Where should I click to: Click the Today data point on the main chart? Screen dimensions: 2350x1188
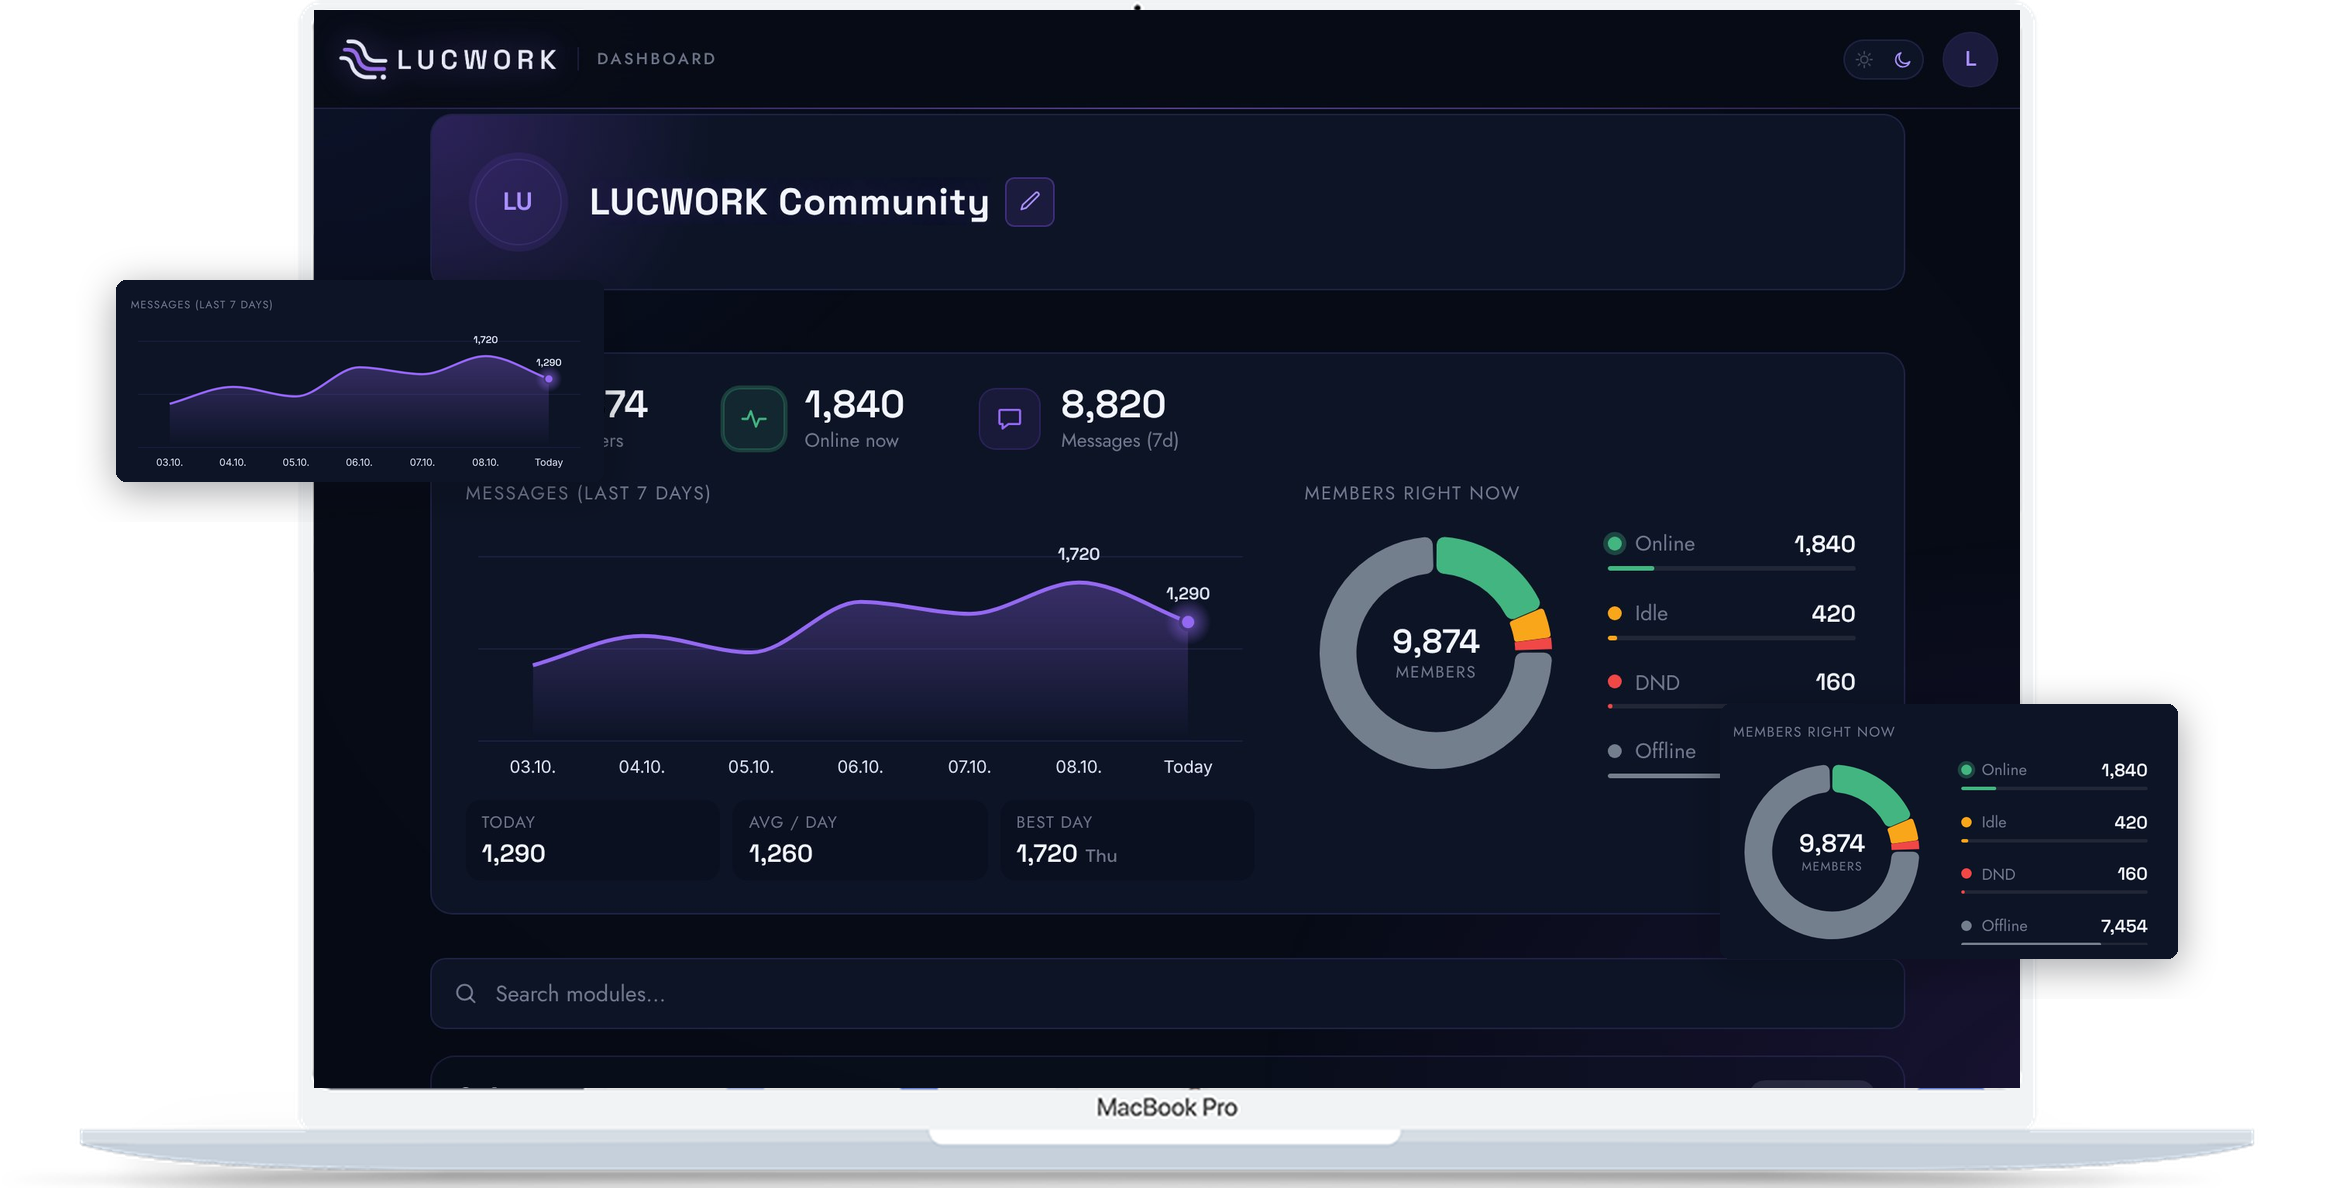[1188, 622]
